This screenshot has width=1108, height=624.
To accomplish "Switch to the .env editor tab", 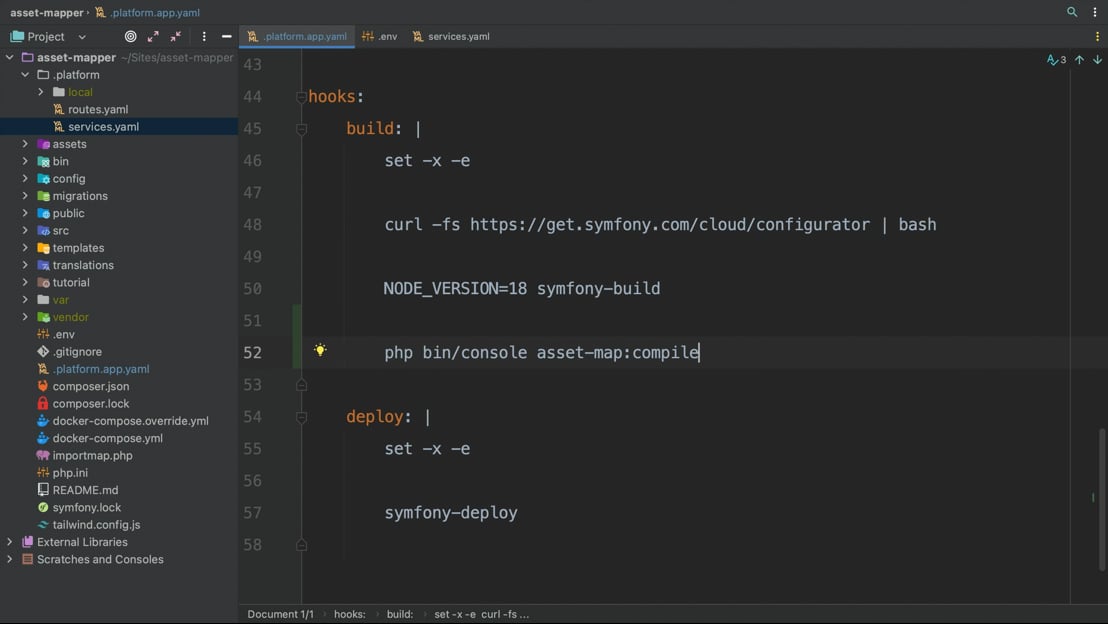I will (x=379, y=36).
